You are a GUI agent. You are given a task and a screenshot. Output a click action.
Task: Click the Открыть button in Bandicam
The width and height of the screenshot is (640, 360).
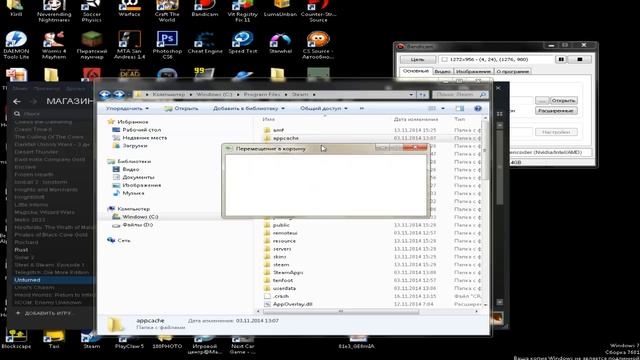tap(564, 100)
